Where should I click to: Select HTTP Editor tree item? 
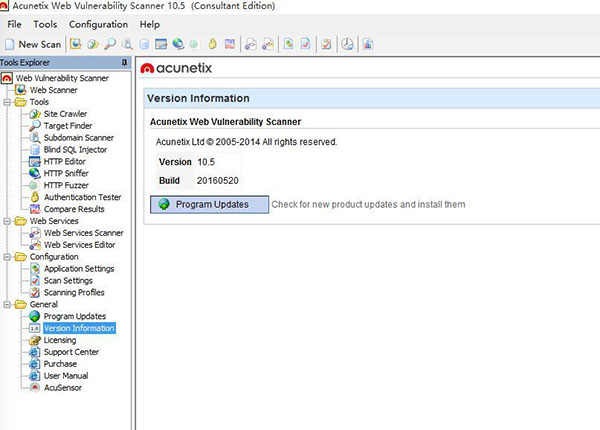tap(65, 161)
